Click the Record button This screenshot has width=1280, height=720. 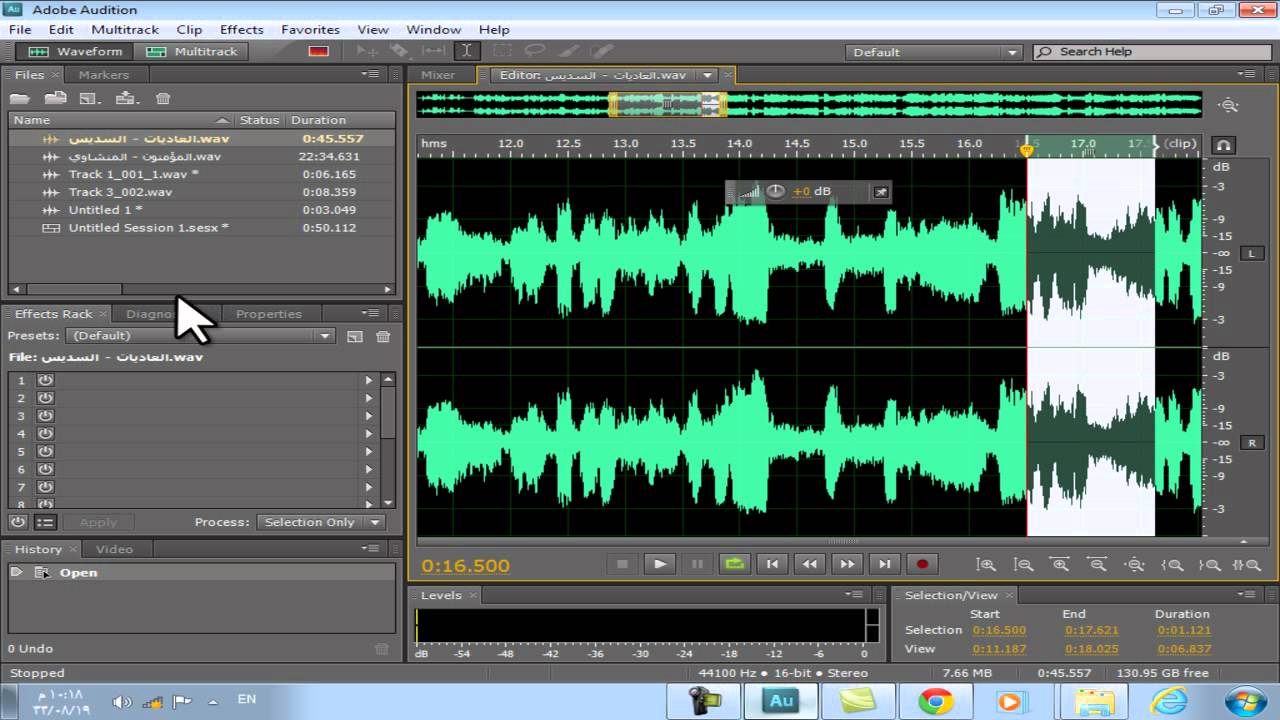(922, 564)
